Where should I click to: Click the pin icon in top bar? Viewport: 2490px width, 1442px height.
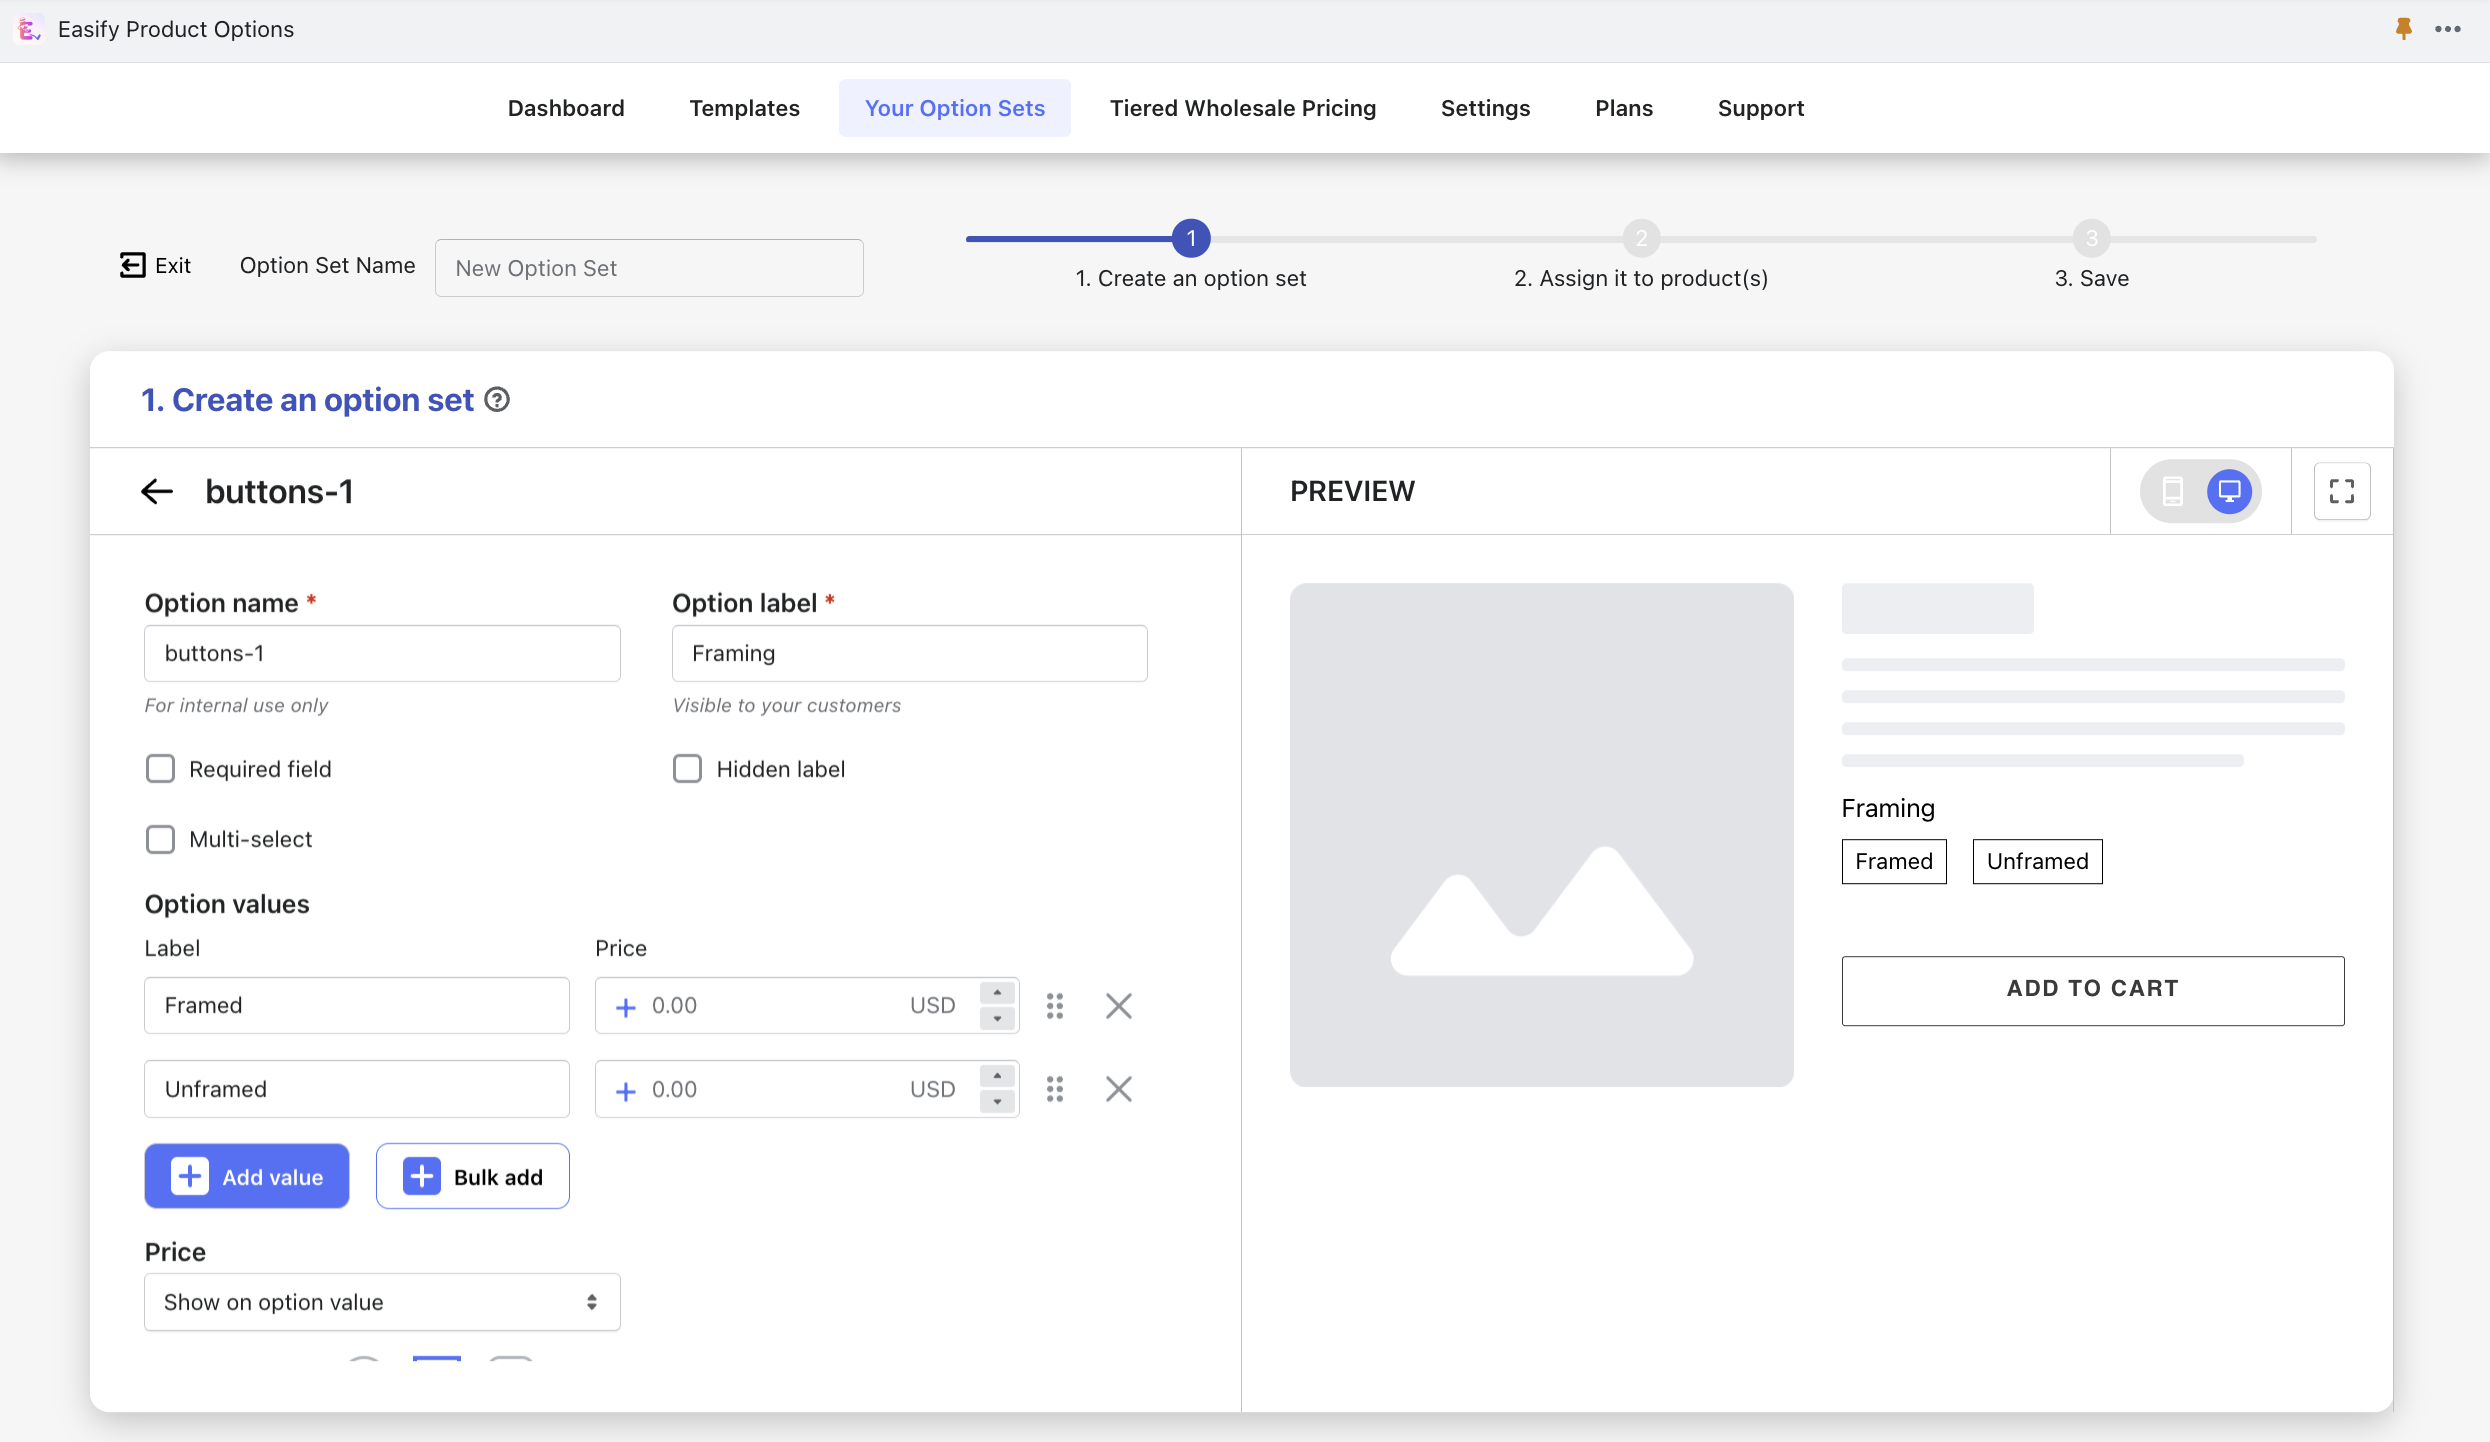(2404, 29)
